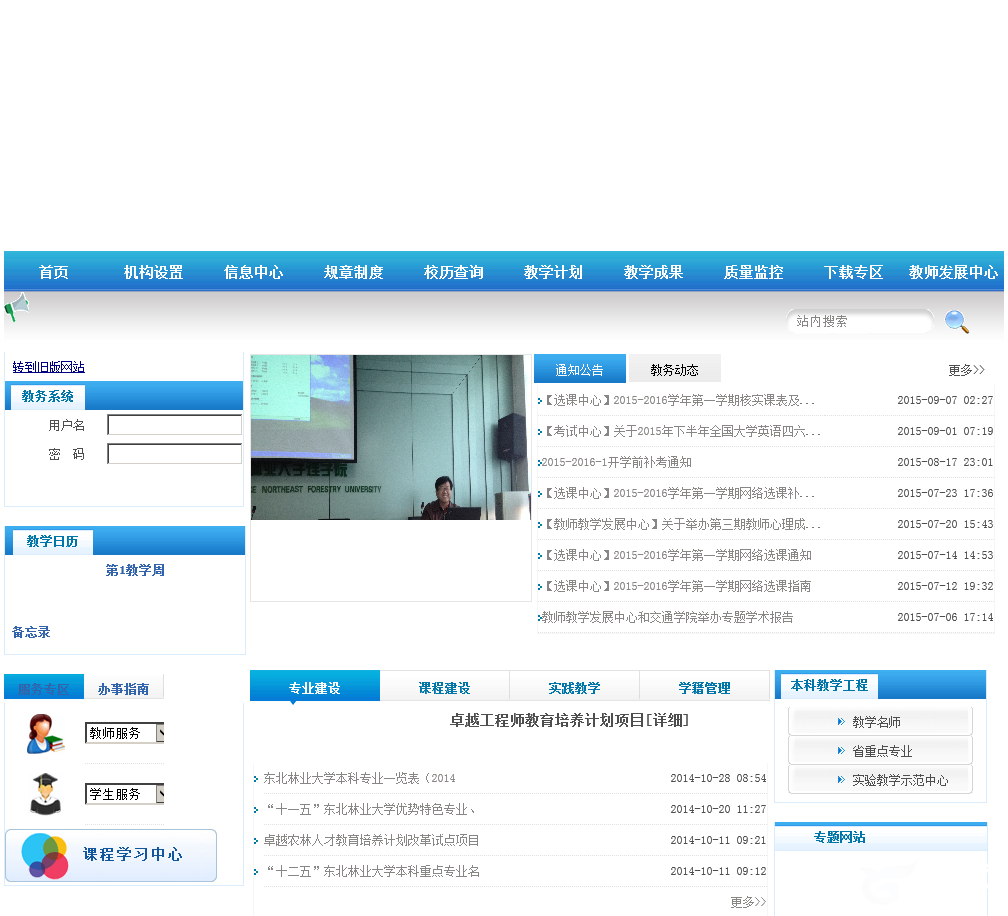Click 更多>> next to the notice list

tap(965, 369)
